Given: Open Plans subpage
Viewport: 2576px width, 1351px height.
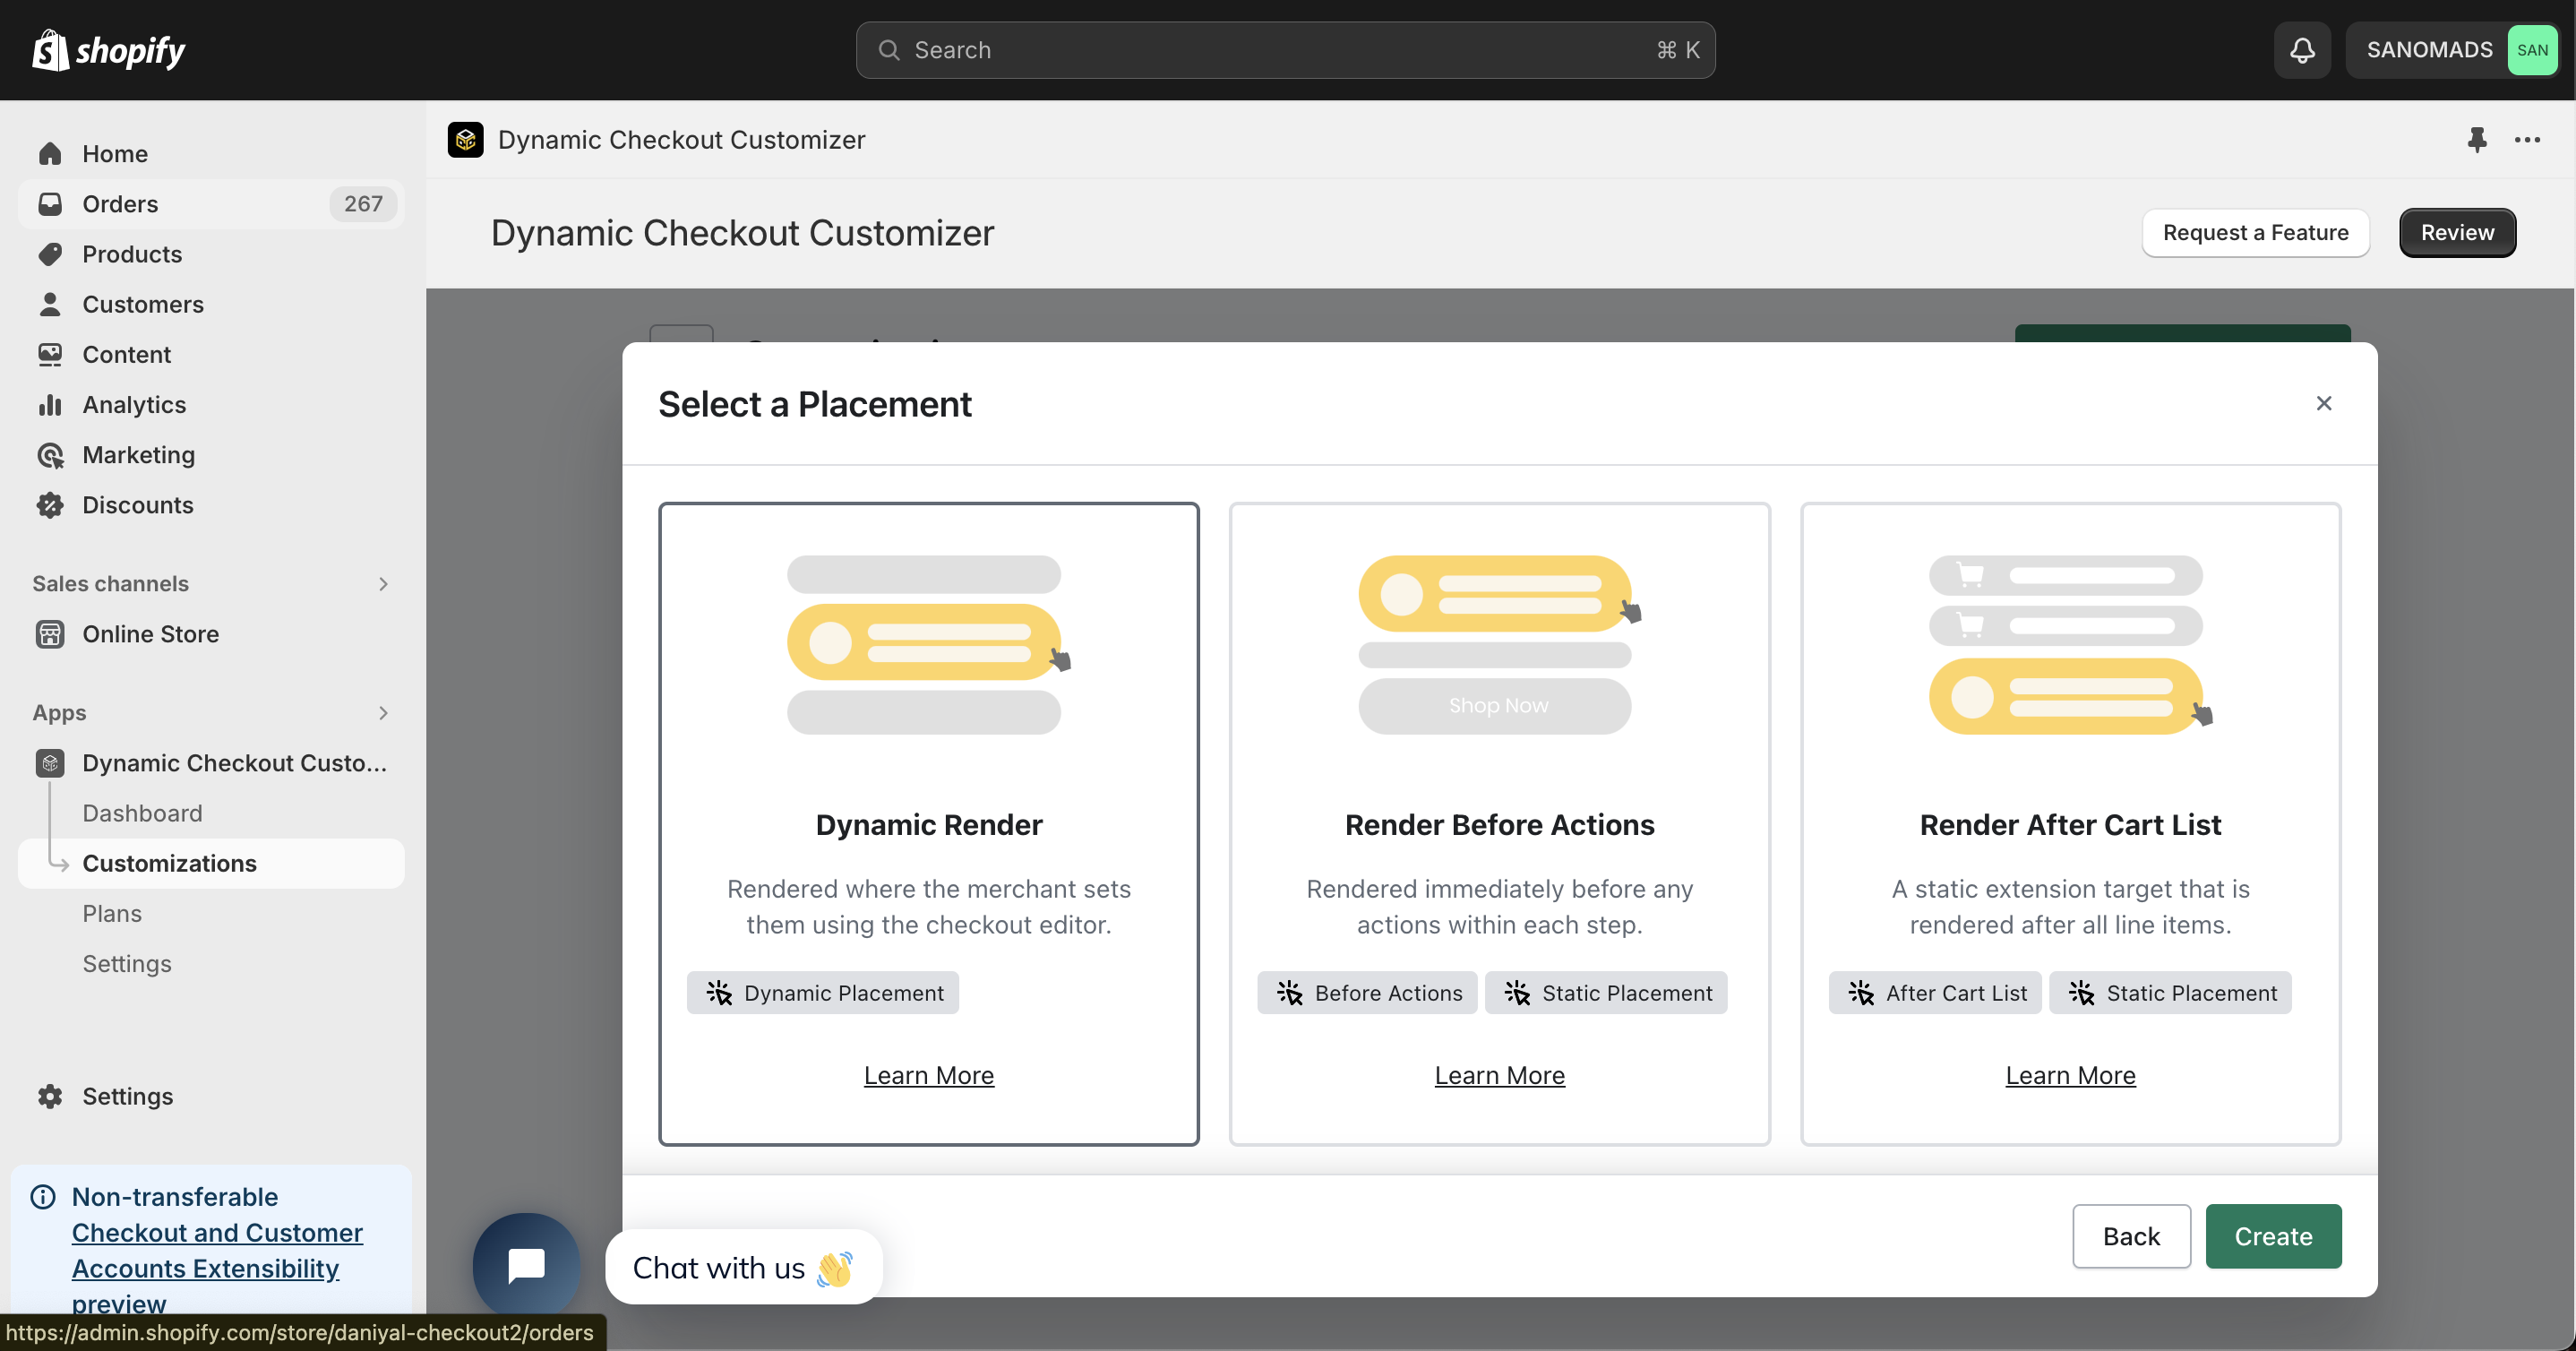Looking at the screenshot, I should click(112, 913).
